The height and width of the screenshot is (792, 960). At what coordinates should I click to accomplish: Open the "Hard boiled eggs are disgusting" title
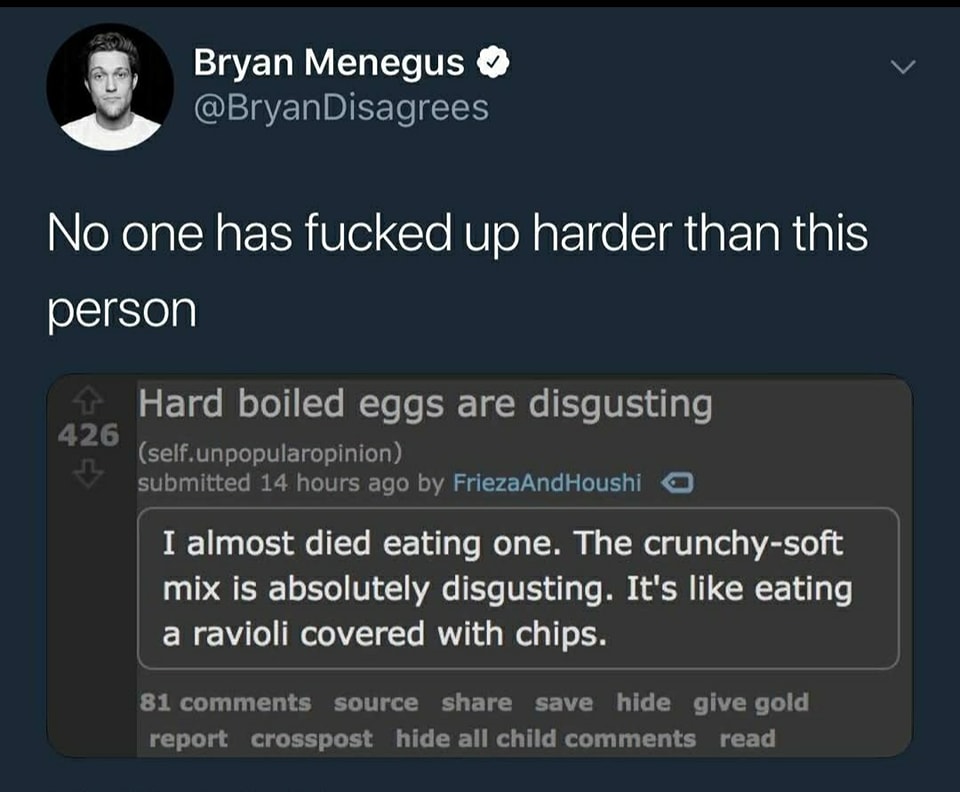click(x=425, y=405)
